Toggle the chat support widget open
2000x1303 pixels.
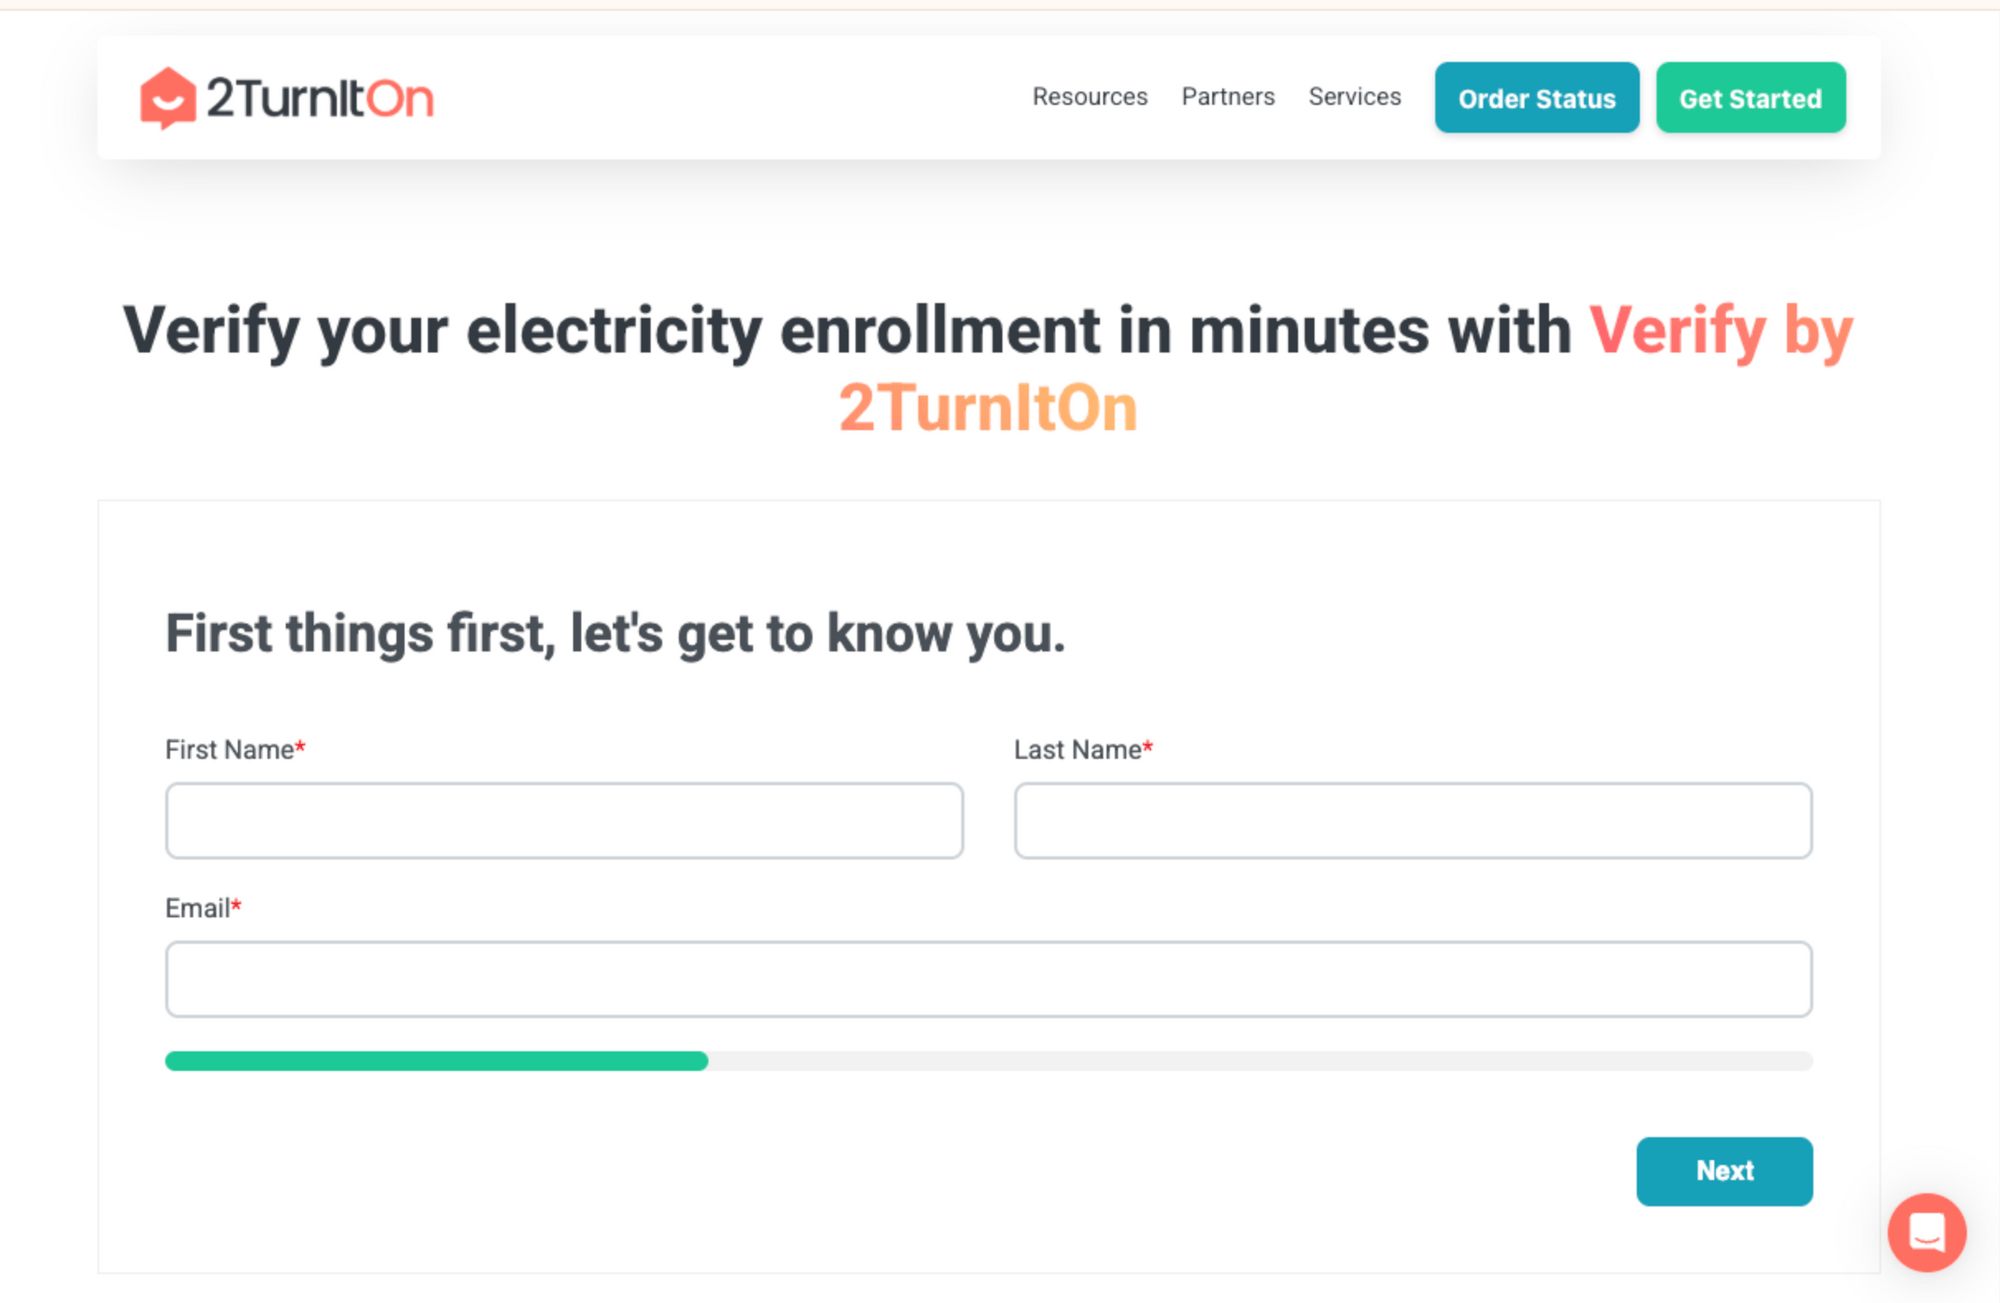1930,1233
